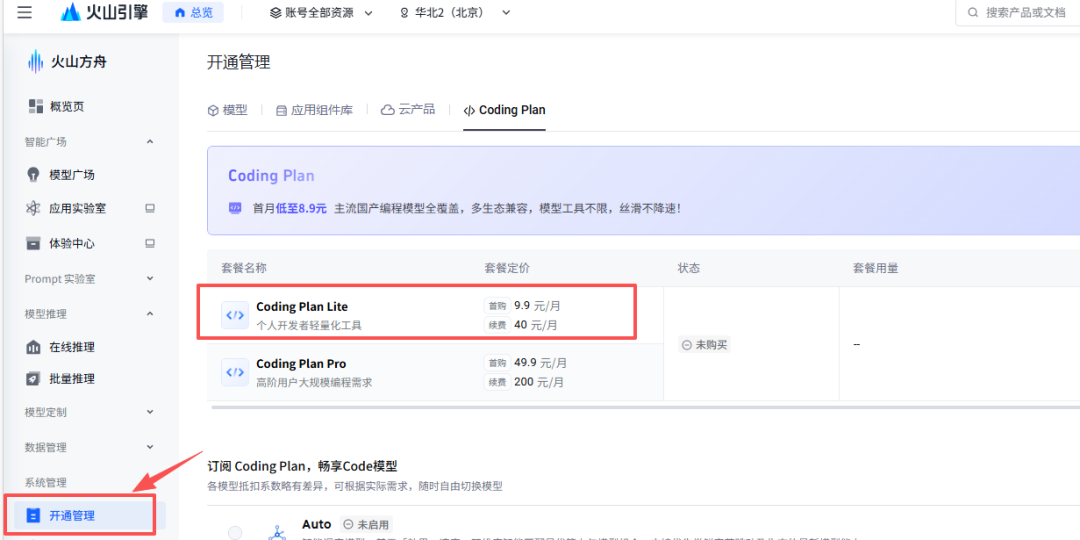Go to 总览 home button
The width and height of the screenshot is (1080, 540).
point(193,12)
